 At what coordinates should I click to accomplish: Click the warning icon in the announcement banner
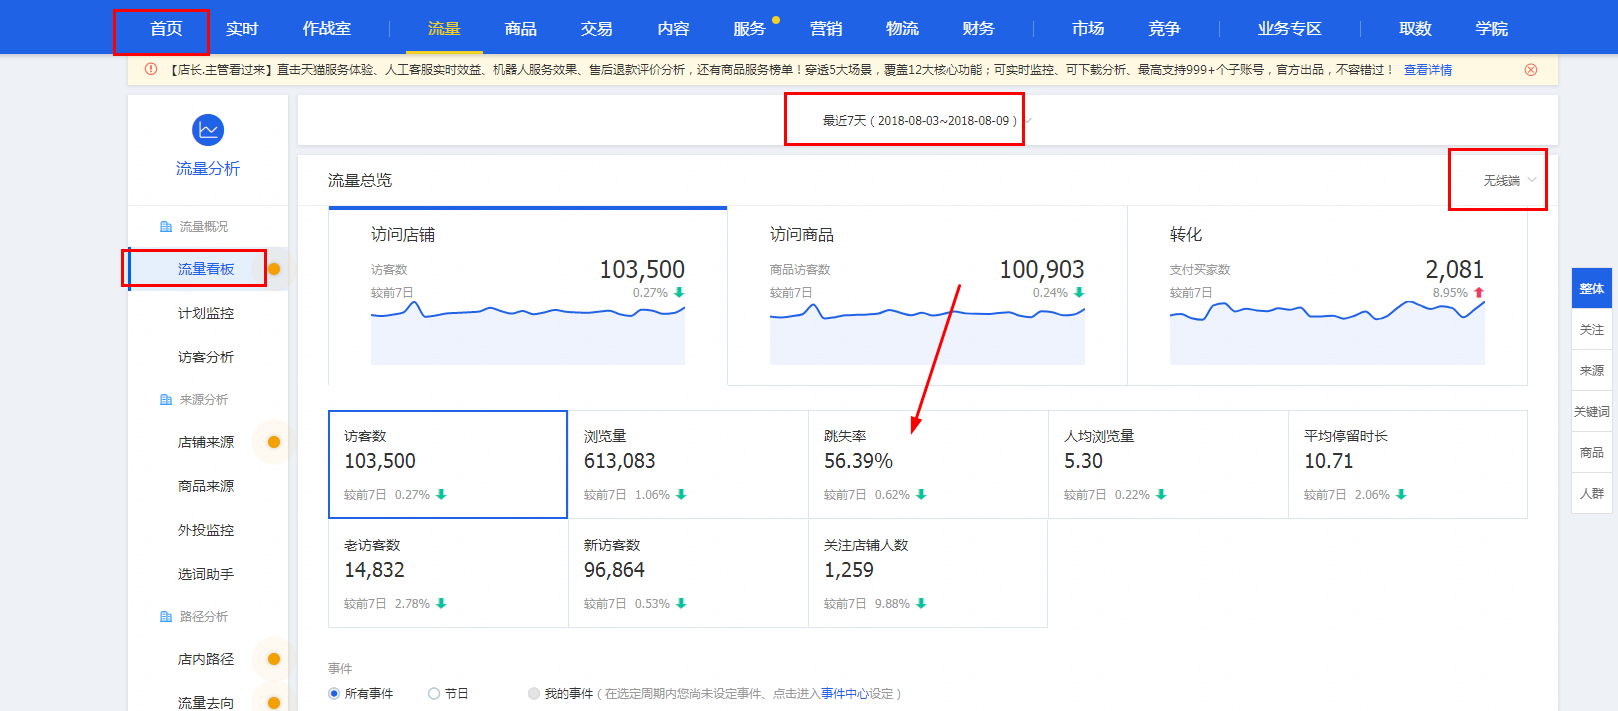(x=151, y=69)
